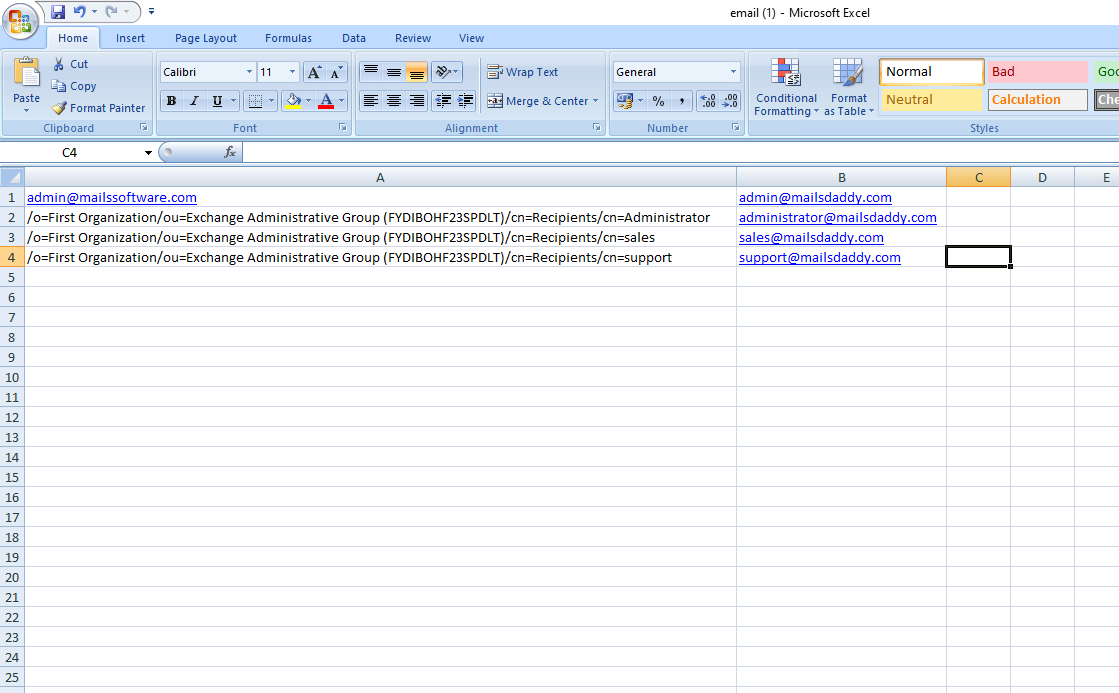Decrease indent of cell content

[442, 101]
